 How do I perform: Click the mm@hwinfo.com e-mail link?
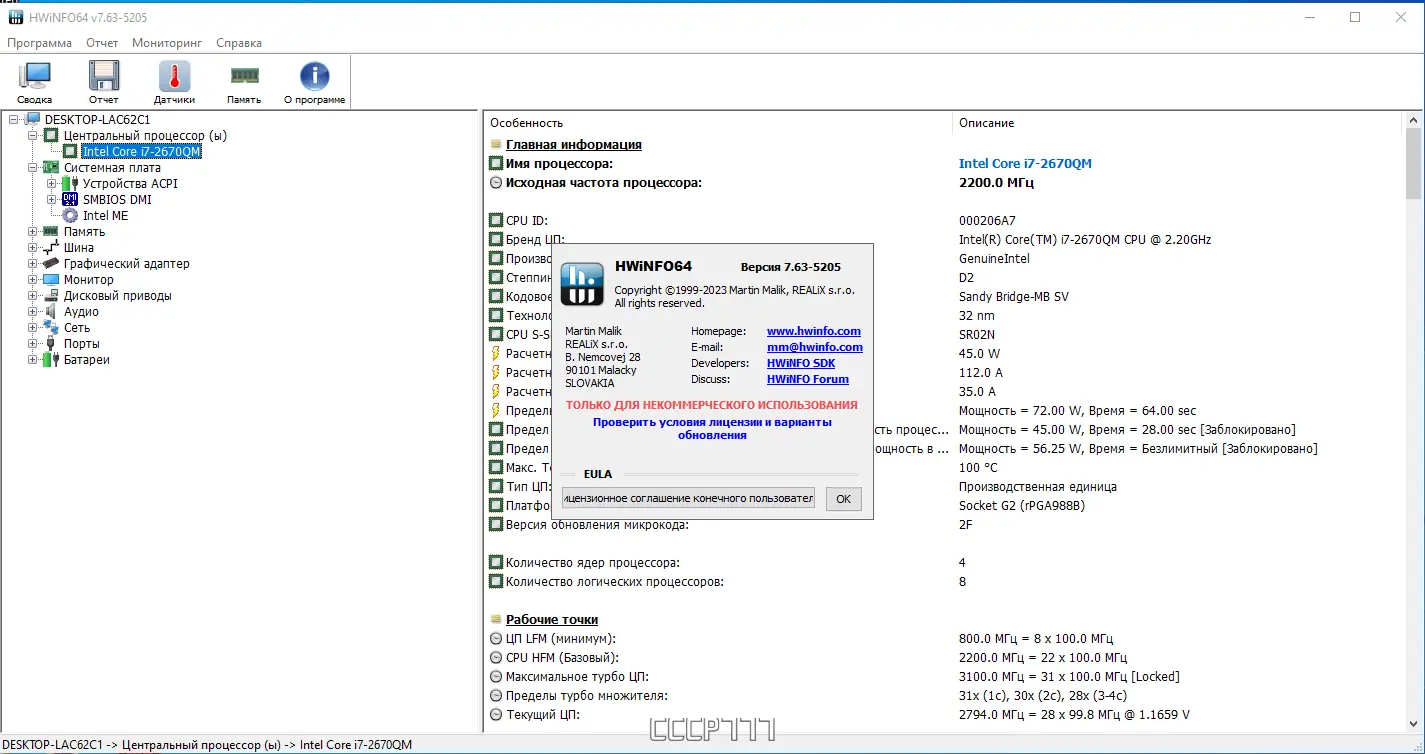point(815,348)
